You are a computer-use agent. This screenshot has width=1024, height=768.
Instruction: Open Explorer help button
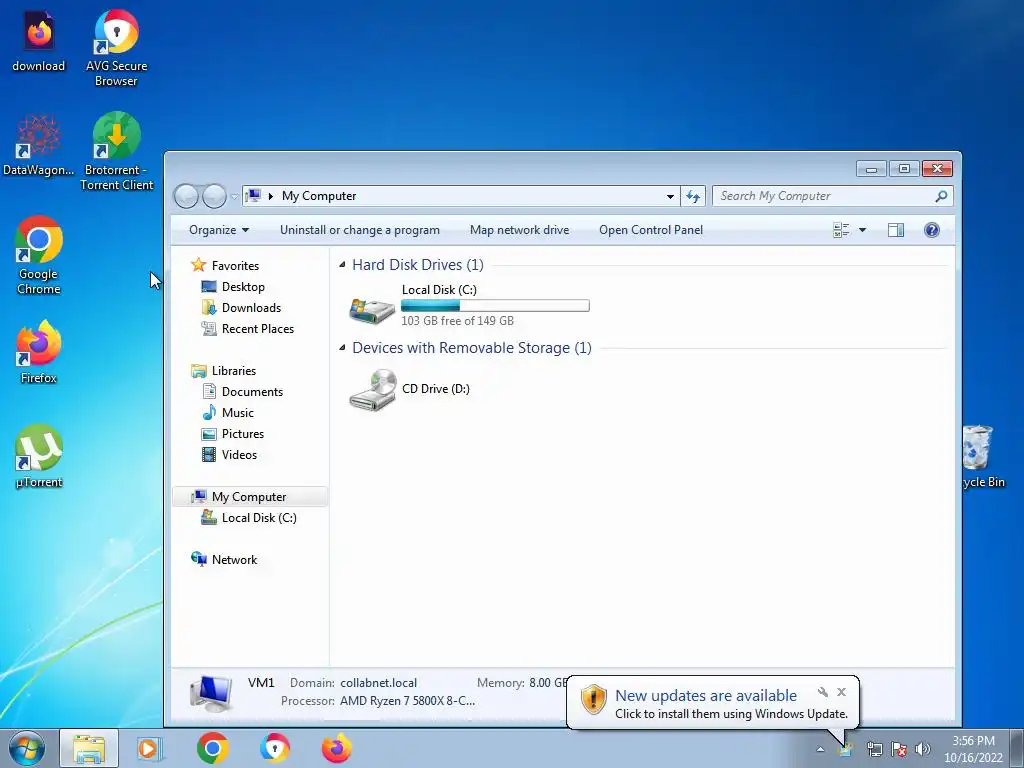click(x=932, y=230)
